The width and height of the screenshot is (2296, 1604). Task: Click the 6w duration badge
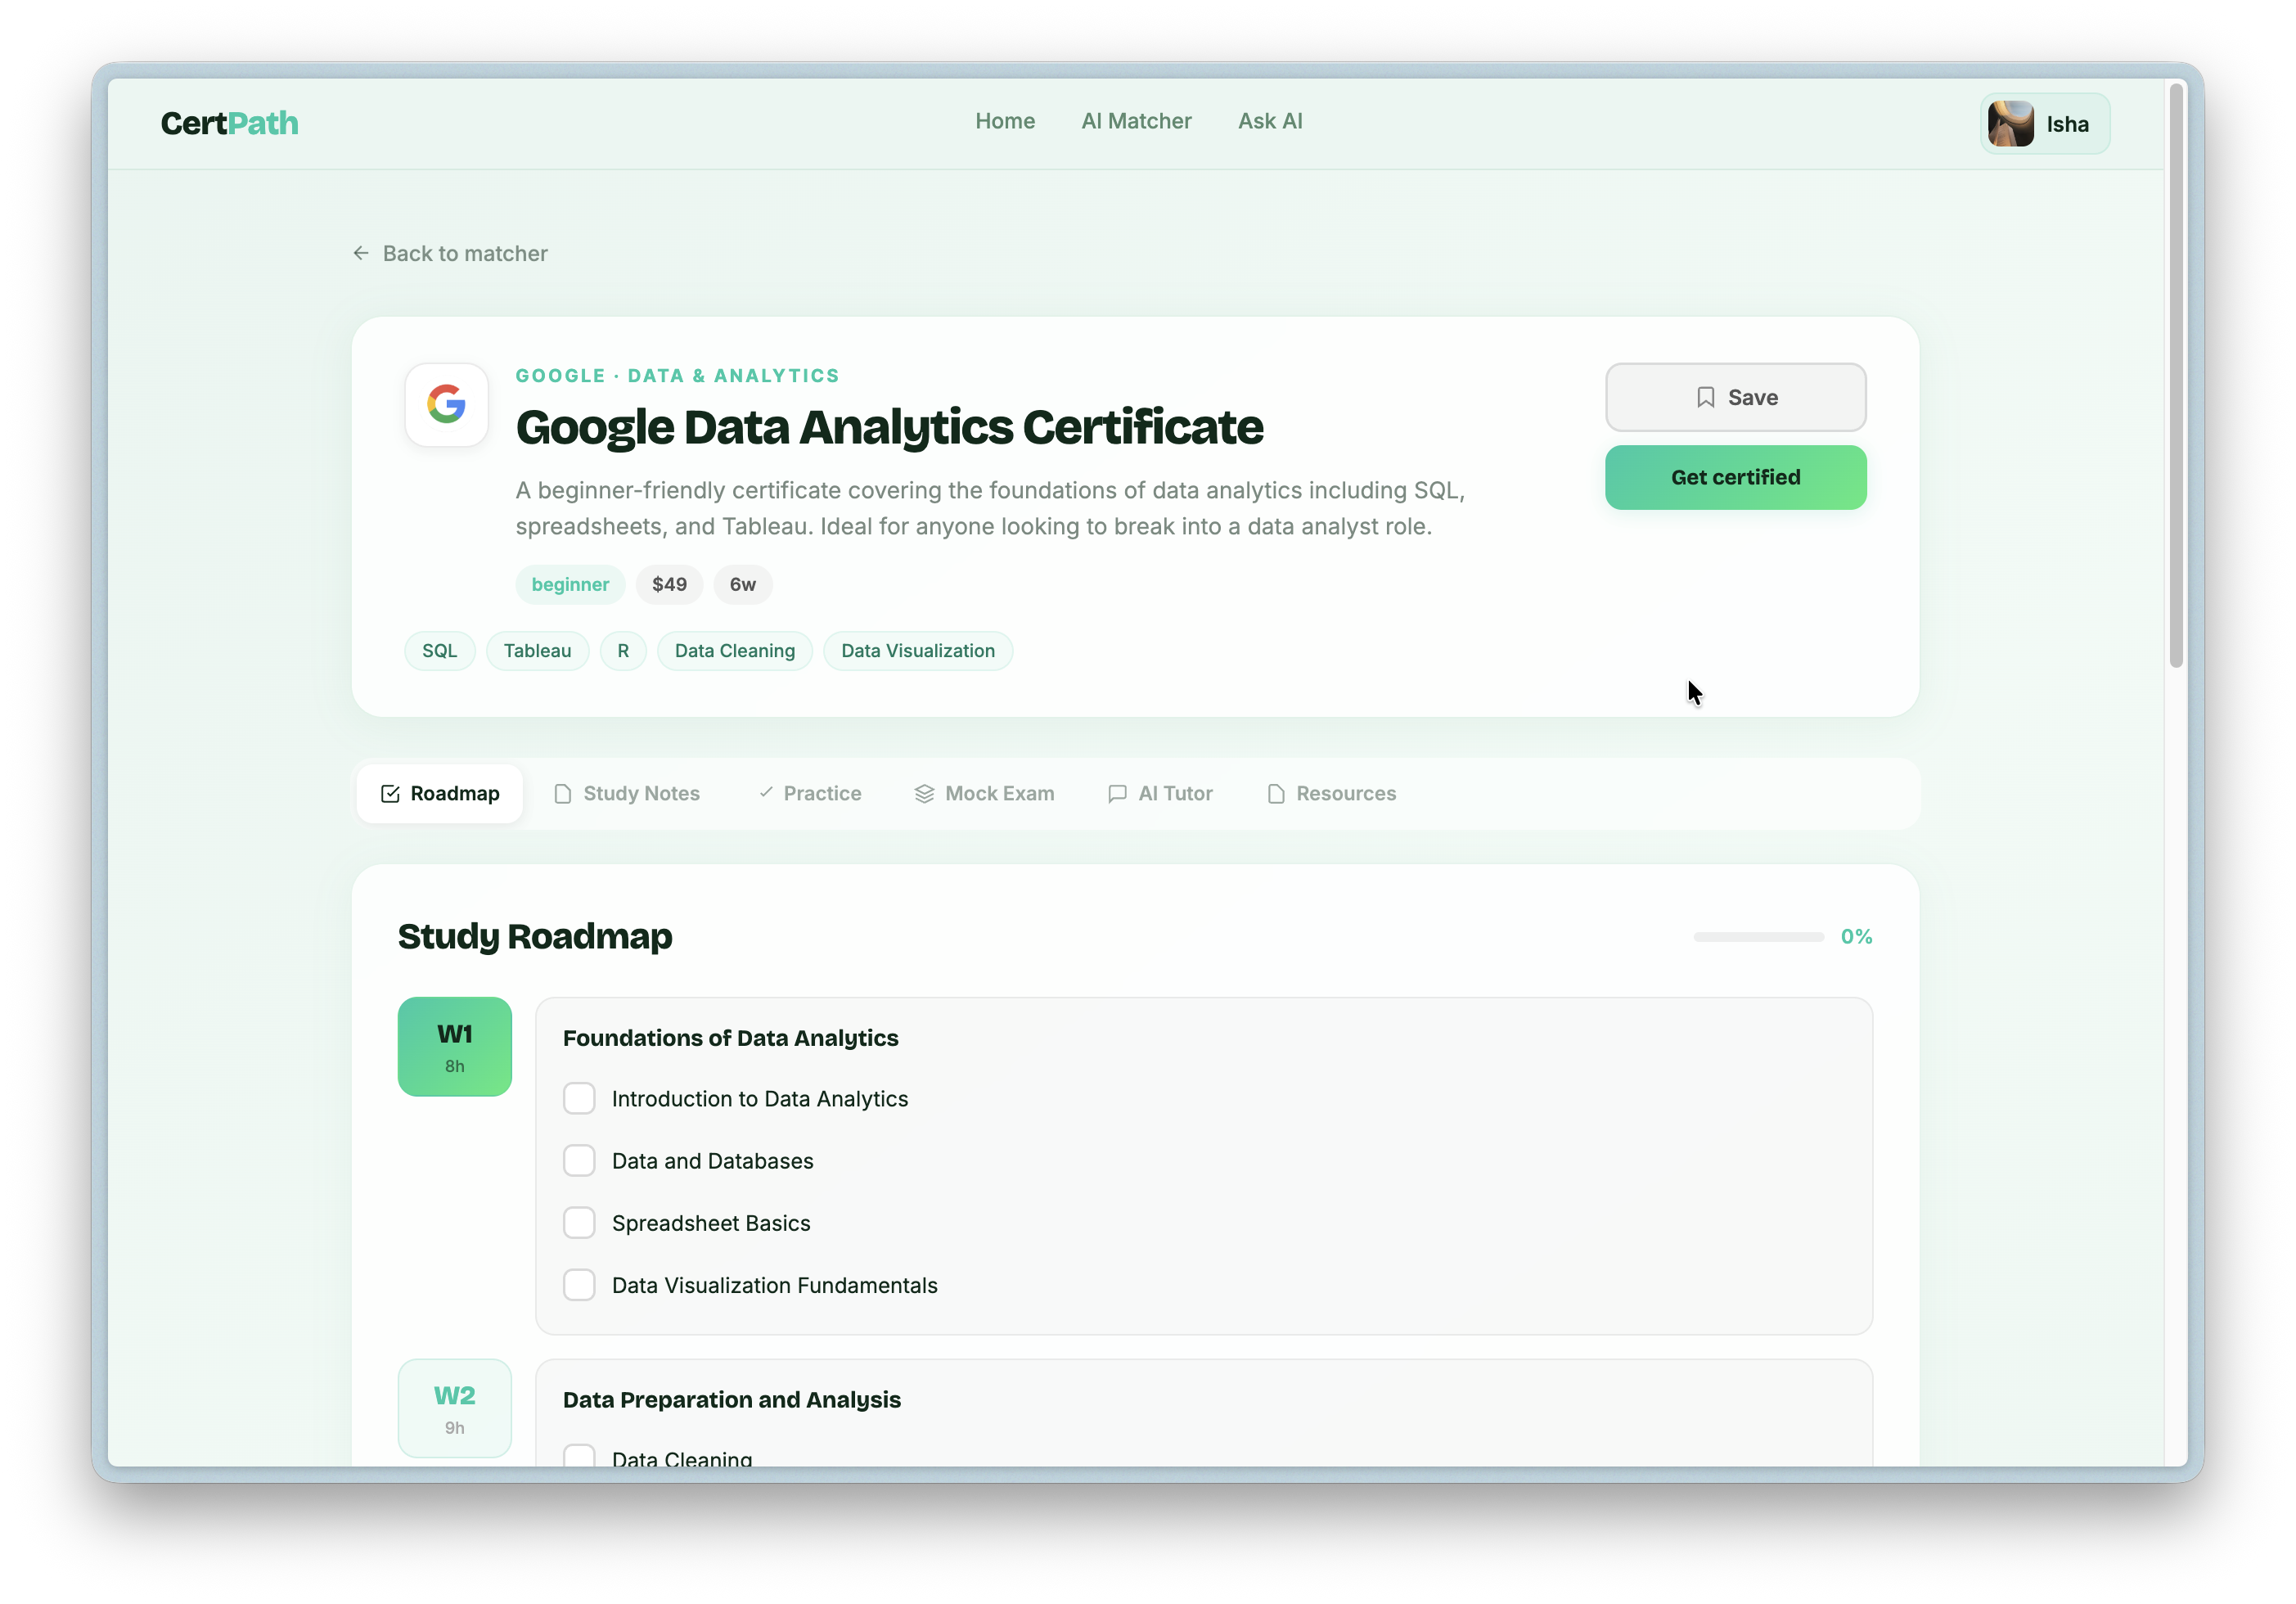[x=743, y=584]
